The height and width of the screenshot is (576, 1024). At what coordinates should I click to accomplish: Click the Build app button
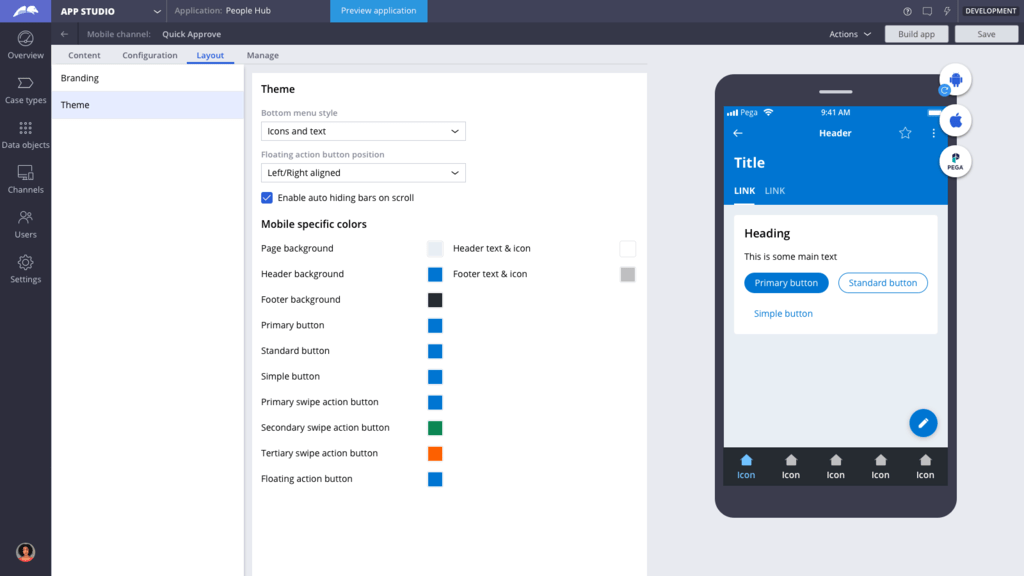pyautogui.click(x=916, y=33)
